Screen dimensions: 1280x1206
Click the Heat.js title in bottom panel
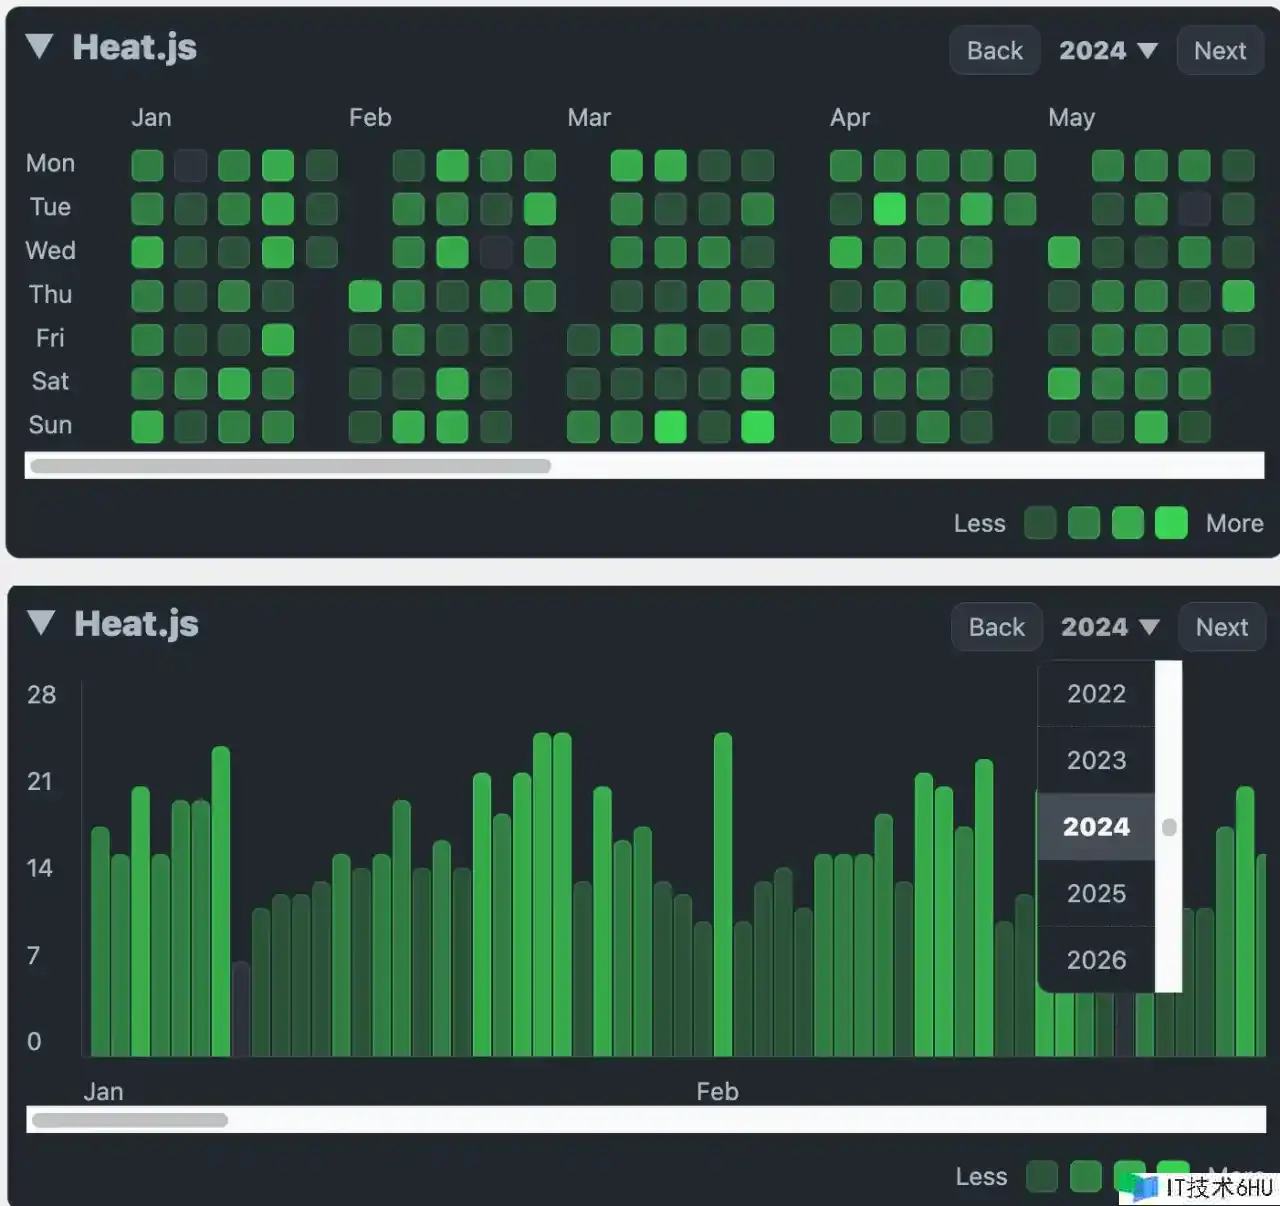pyautogui.click(x=137, y=623)
